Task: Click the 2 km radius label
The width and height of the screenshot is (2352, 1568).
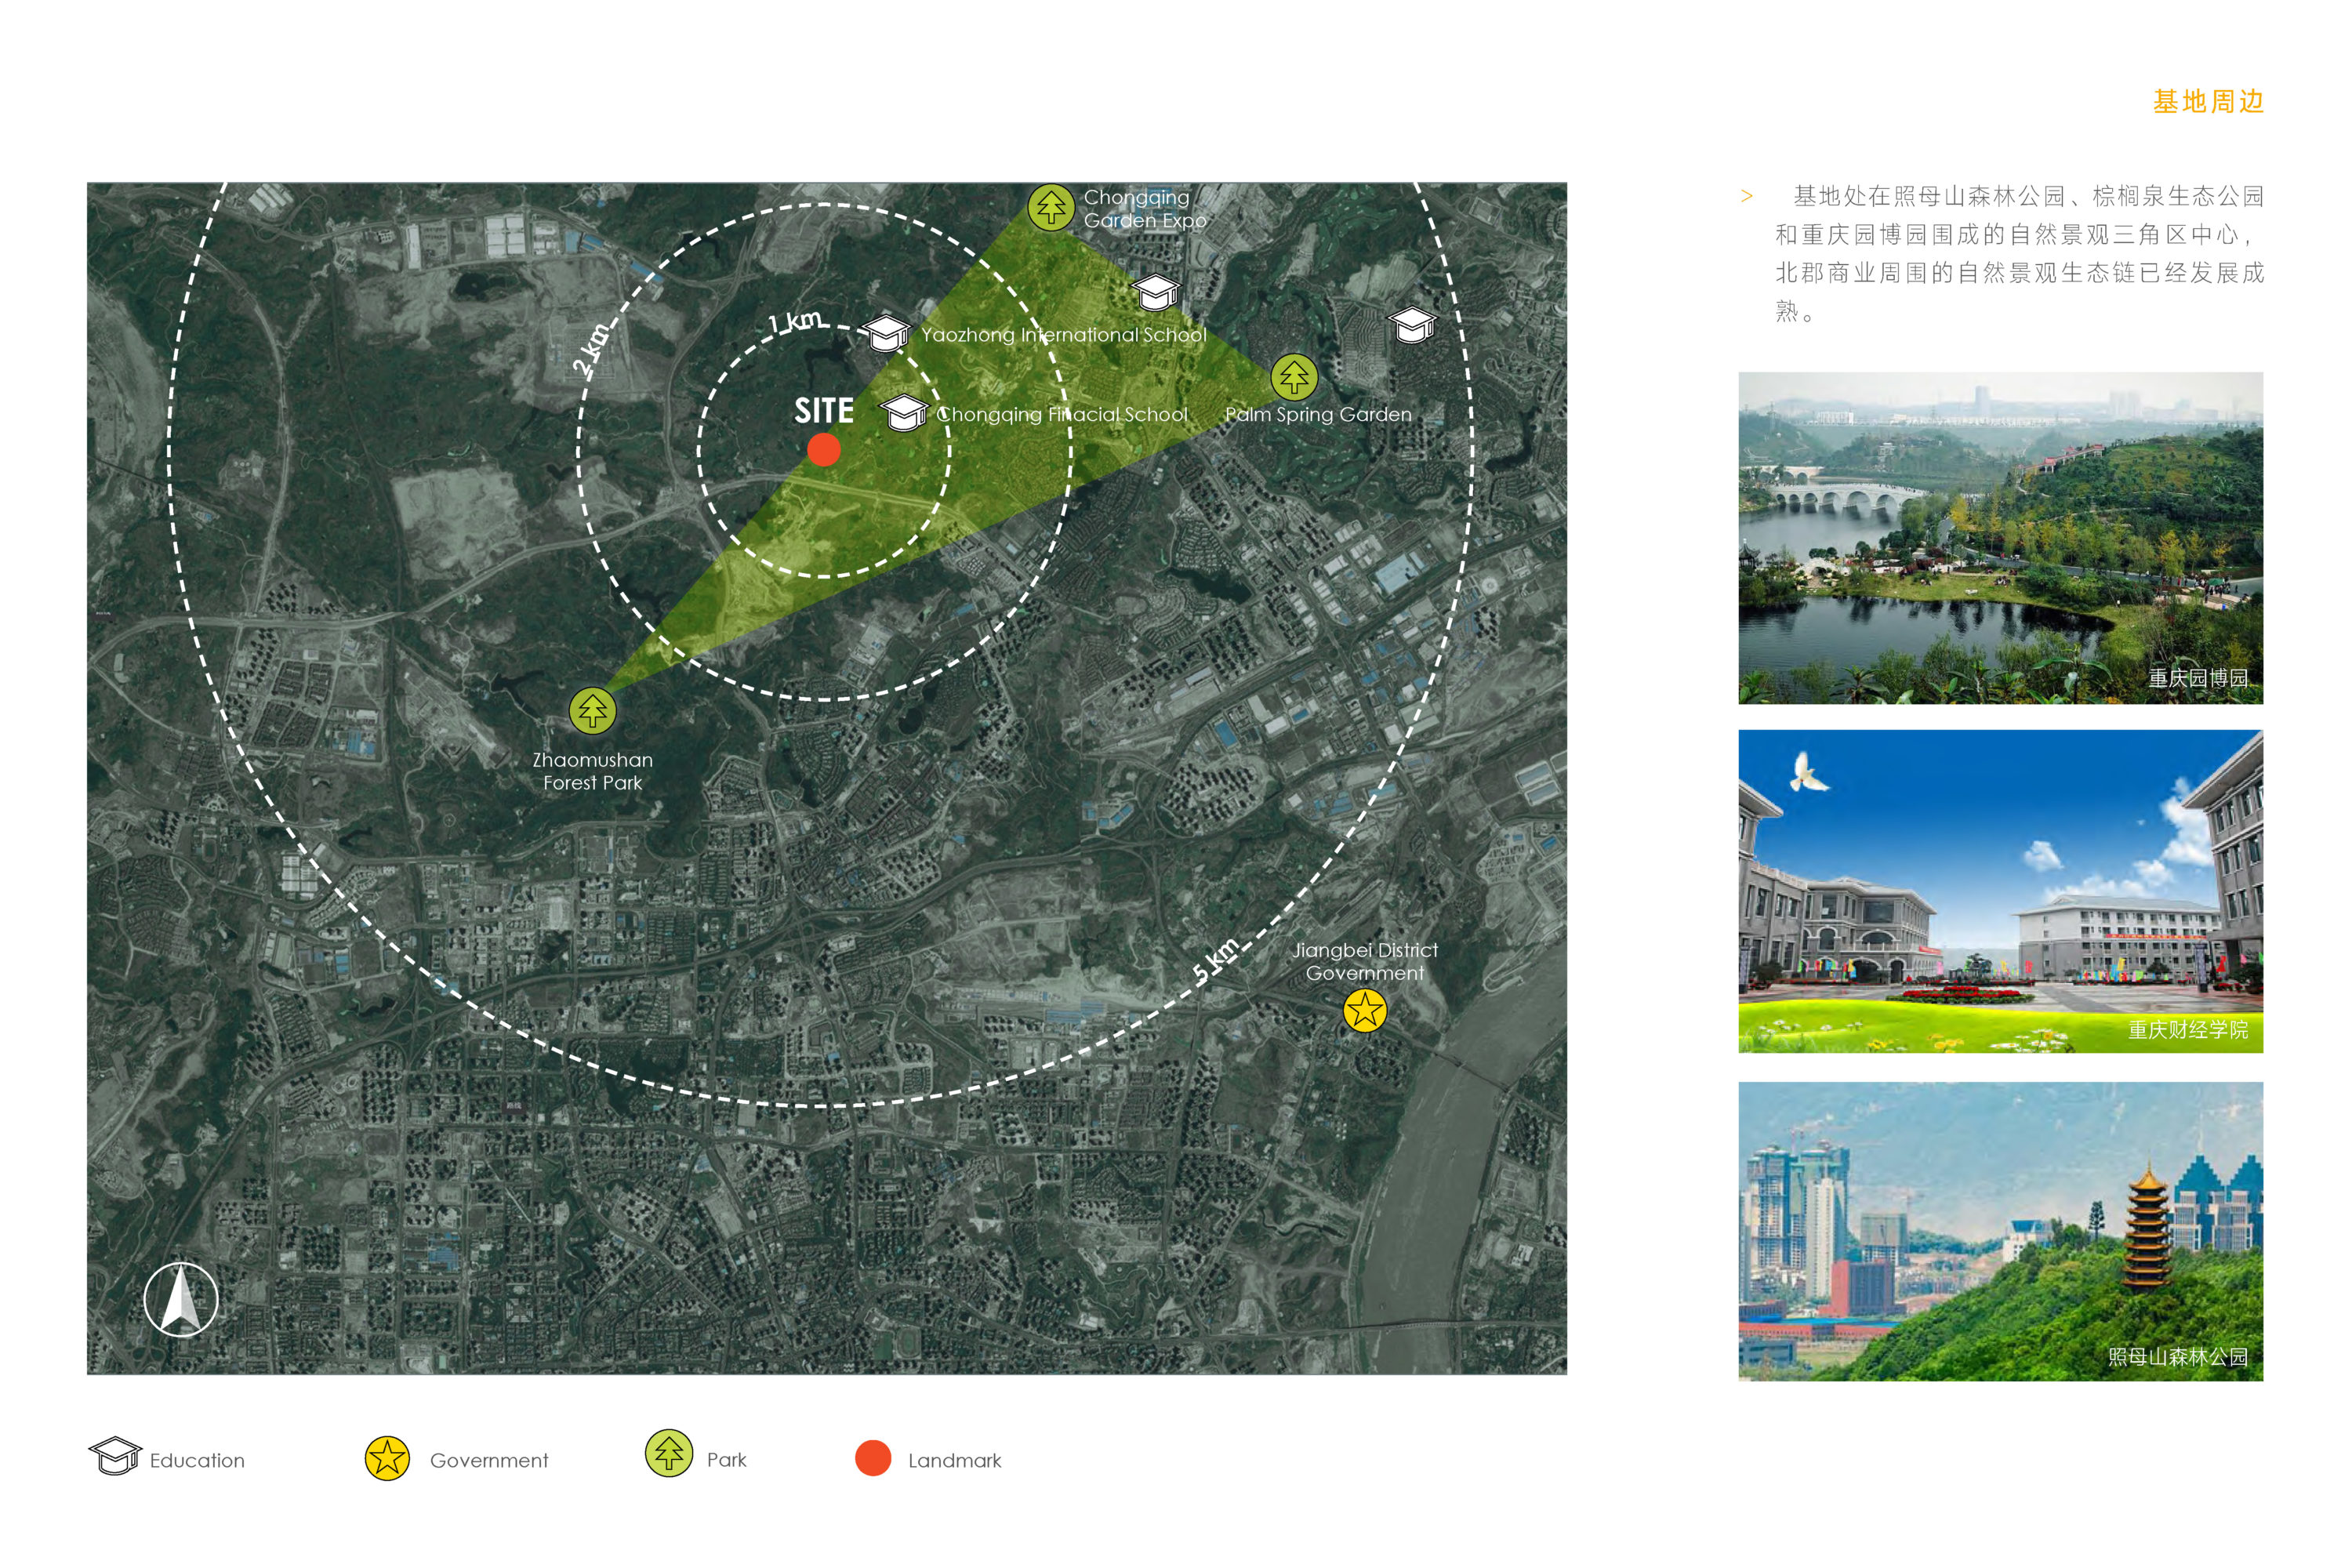Action: [x=592, y=349]
